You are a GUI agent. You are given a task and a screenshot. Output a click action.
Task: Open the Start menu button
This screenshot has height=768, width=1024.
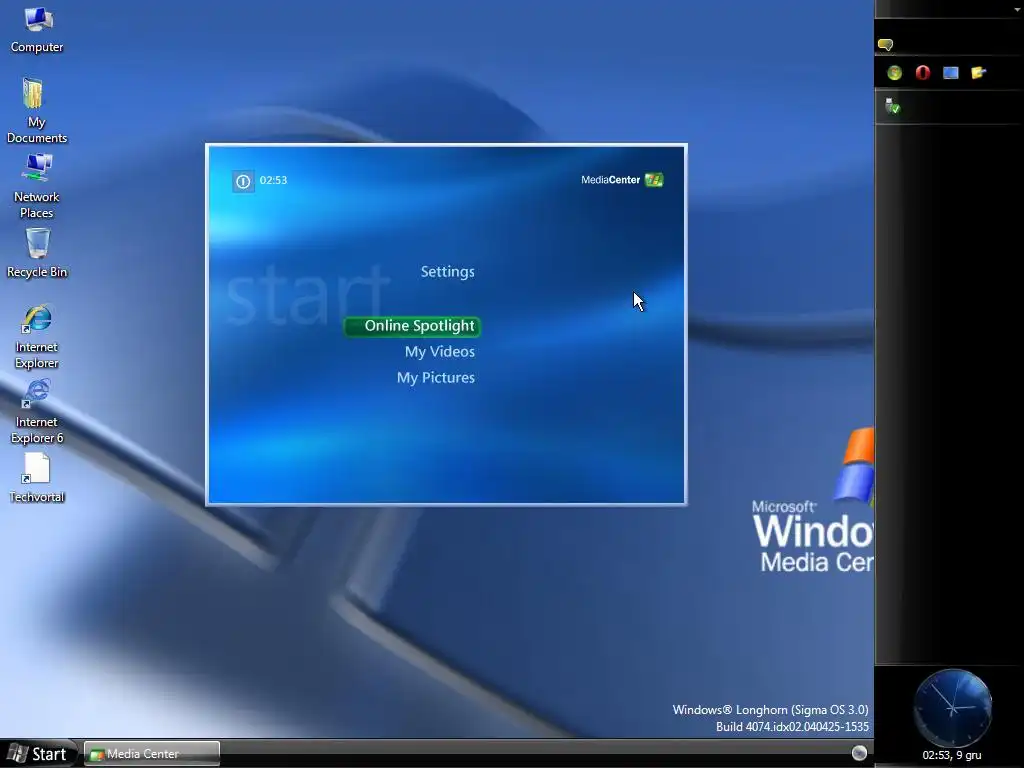coord(38,754)
